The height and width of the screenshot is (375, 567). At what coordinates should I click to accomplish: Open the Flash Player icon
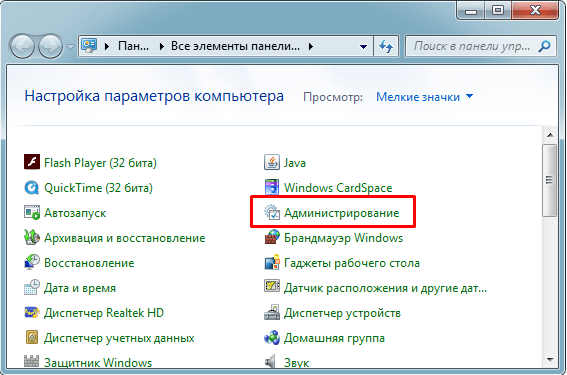tap(32, 162)
